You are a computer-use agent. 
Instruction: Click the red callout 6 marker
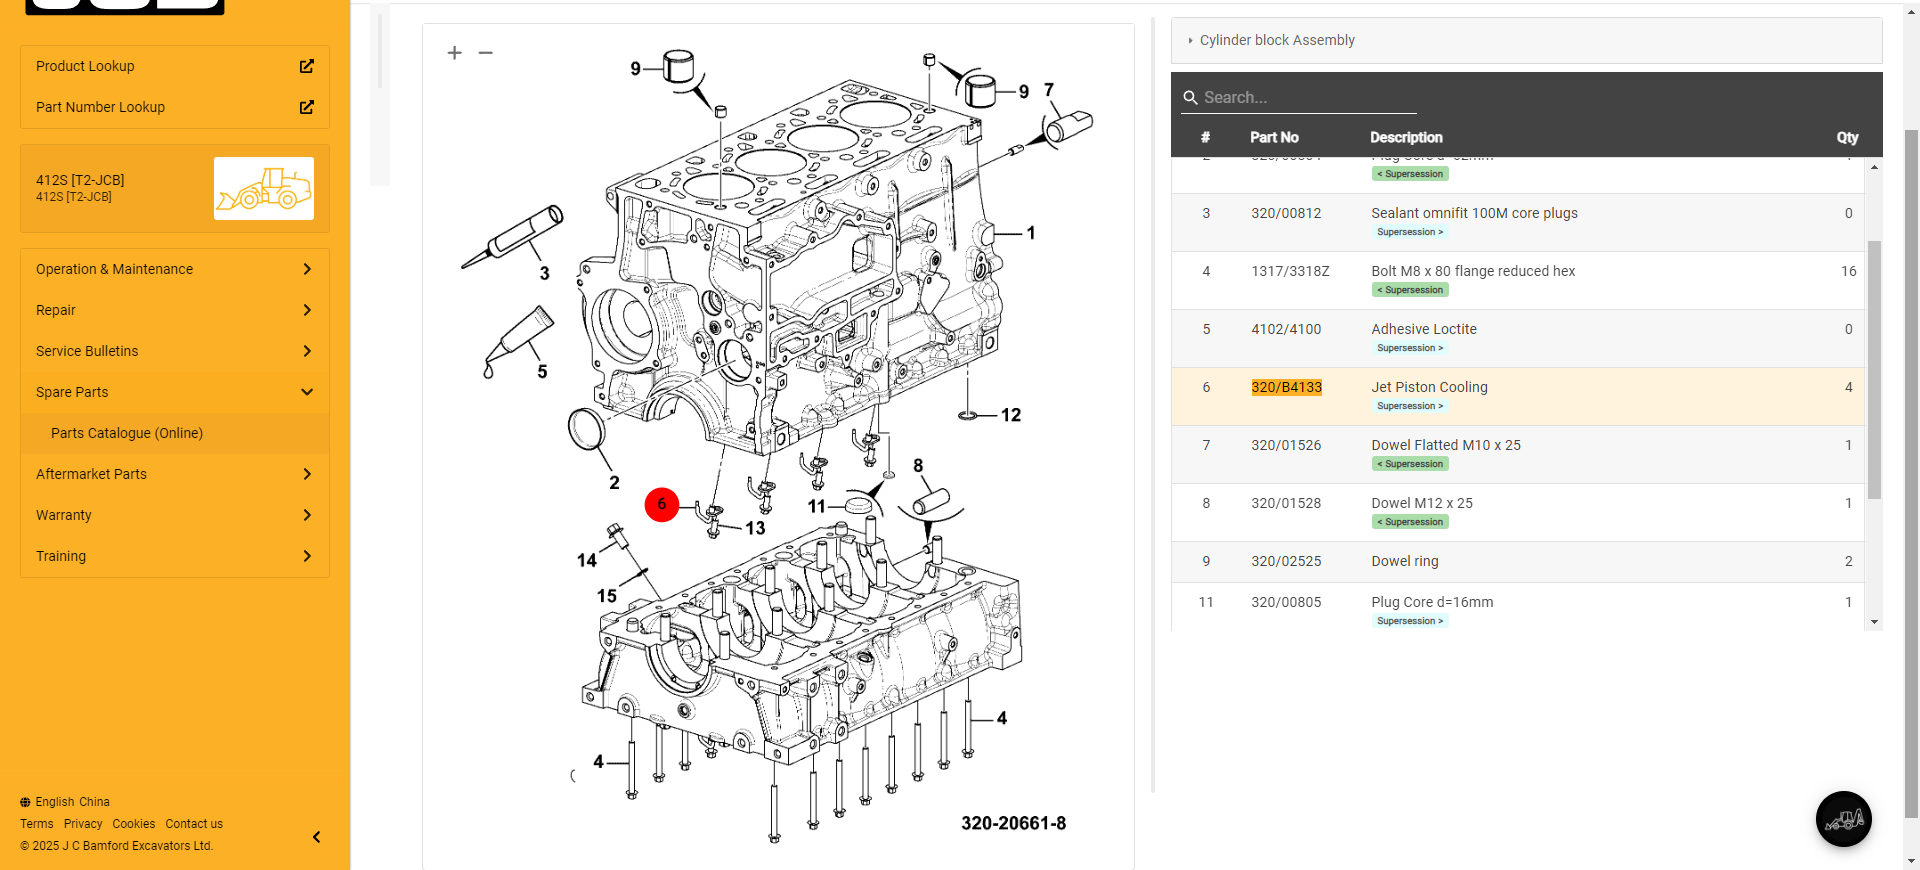[662, 505]
